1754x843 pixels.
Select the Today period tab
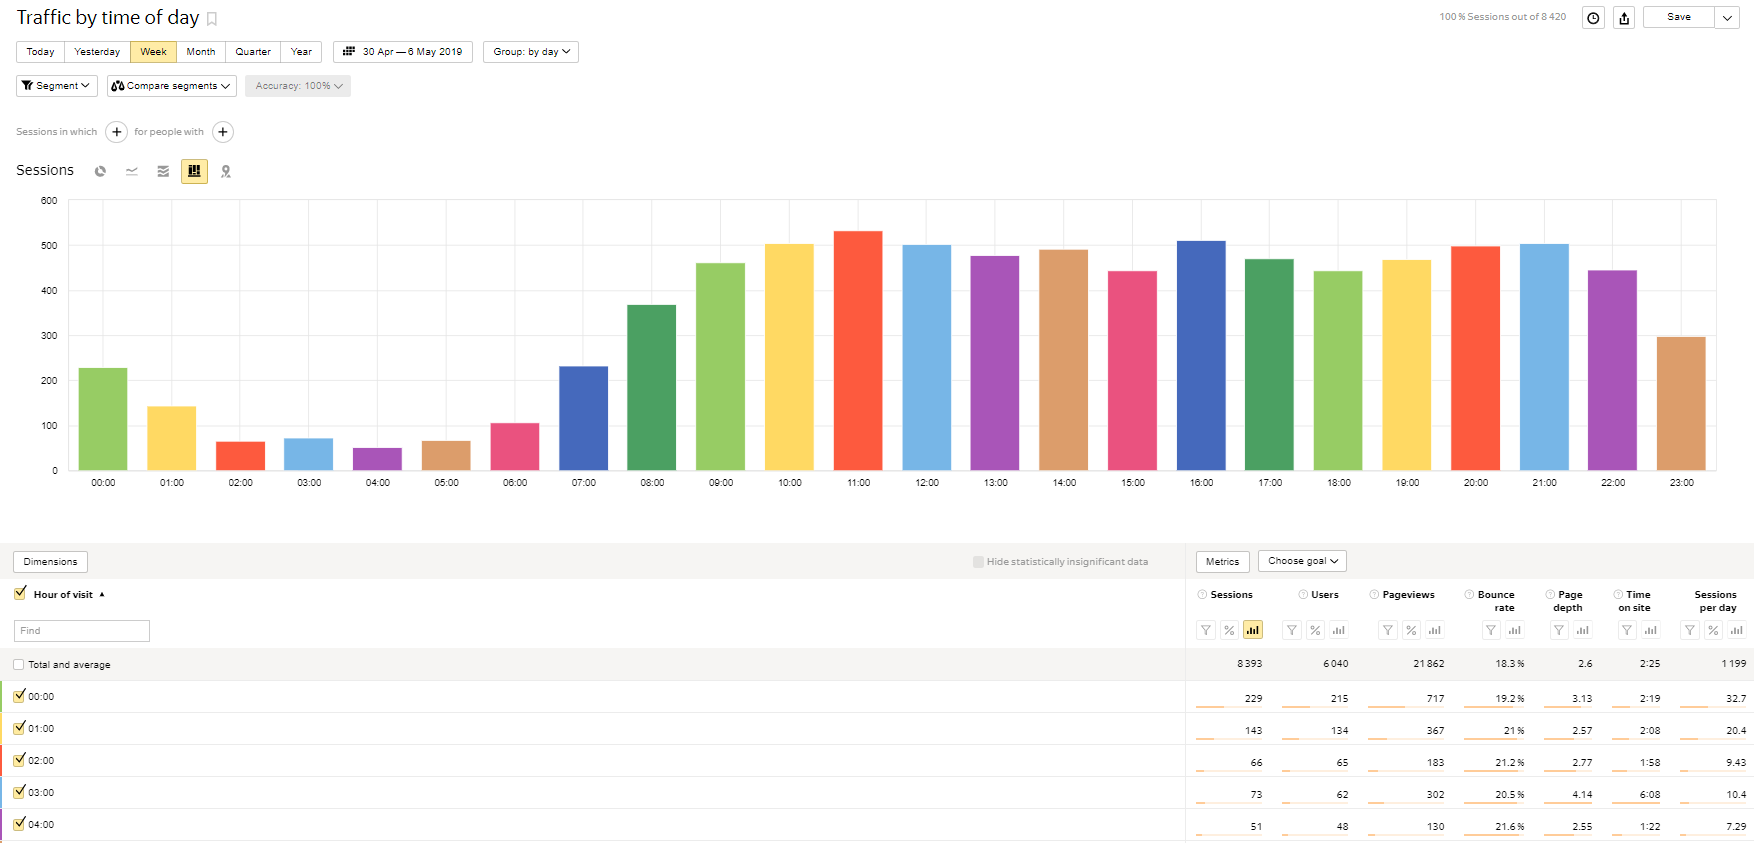click(40, 52)
